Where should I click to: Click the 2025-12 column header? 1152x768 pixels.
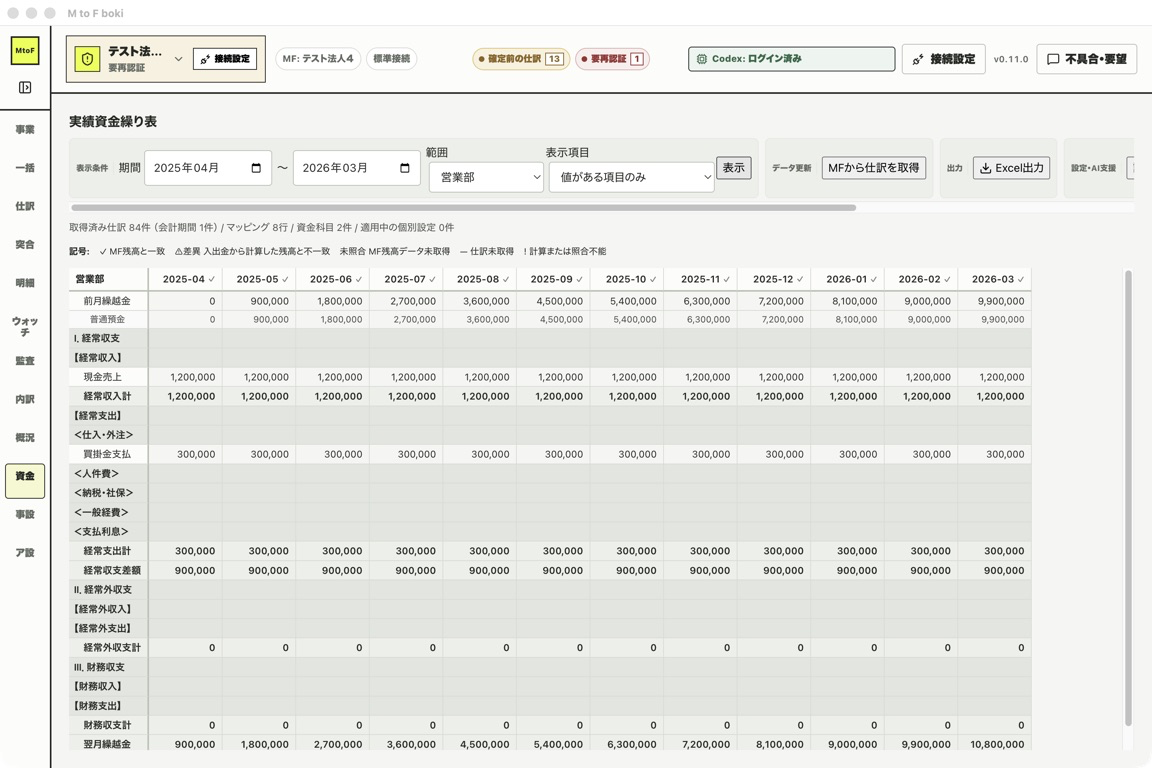pyautogui.click(x=774, y=279)
